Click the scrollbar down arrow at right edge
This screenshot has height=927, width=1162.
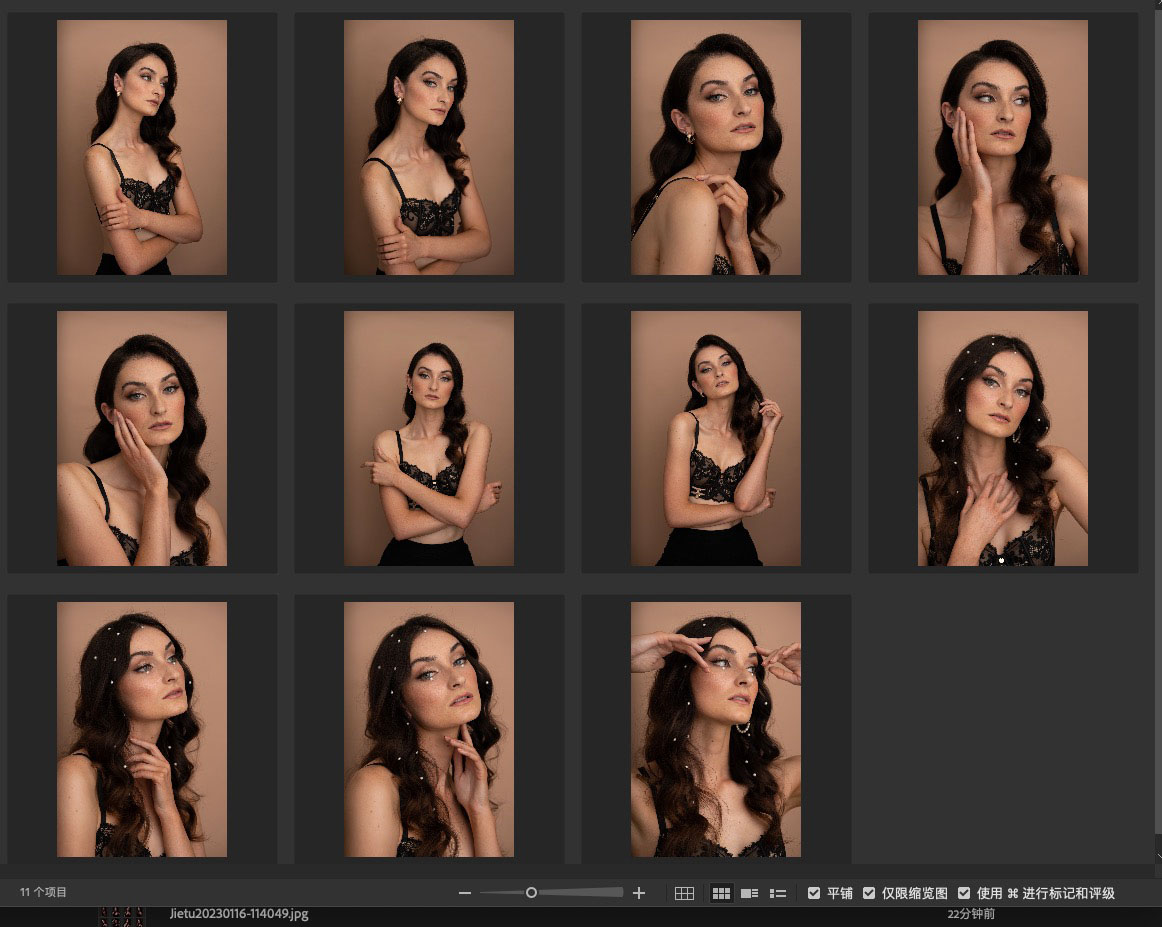(x=1157, y=857)
